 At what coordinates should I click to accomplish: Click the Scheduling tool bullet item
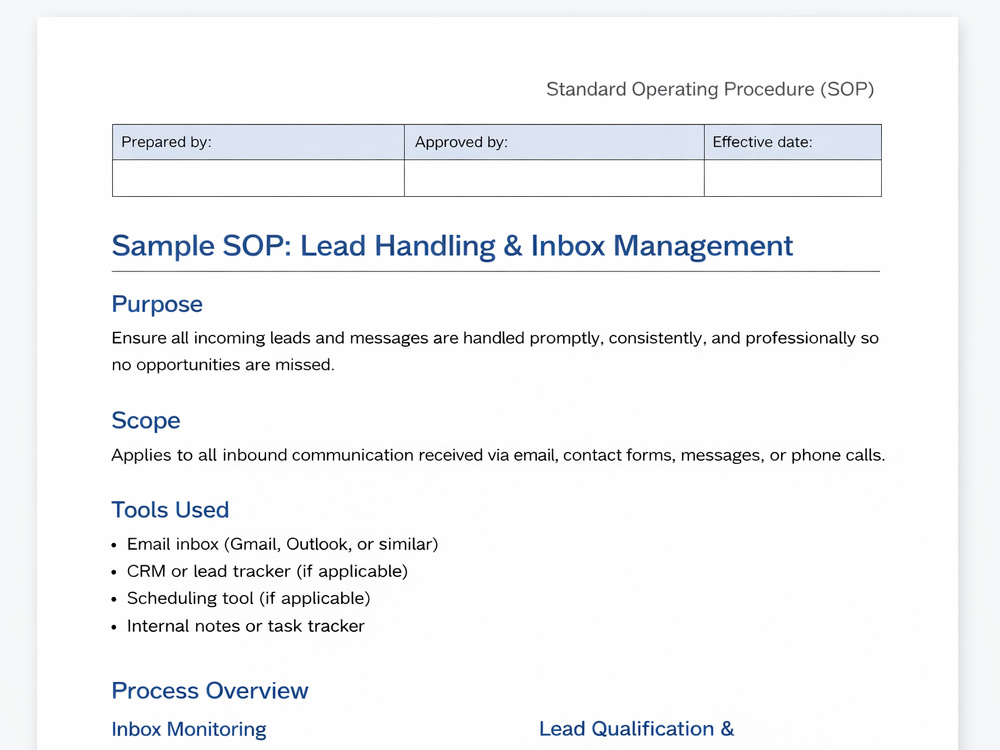(249, 598)
